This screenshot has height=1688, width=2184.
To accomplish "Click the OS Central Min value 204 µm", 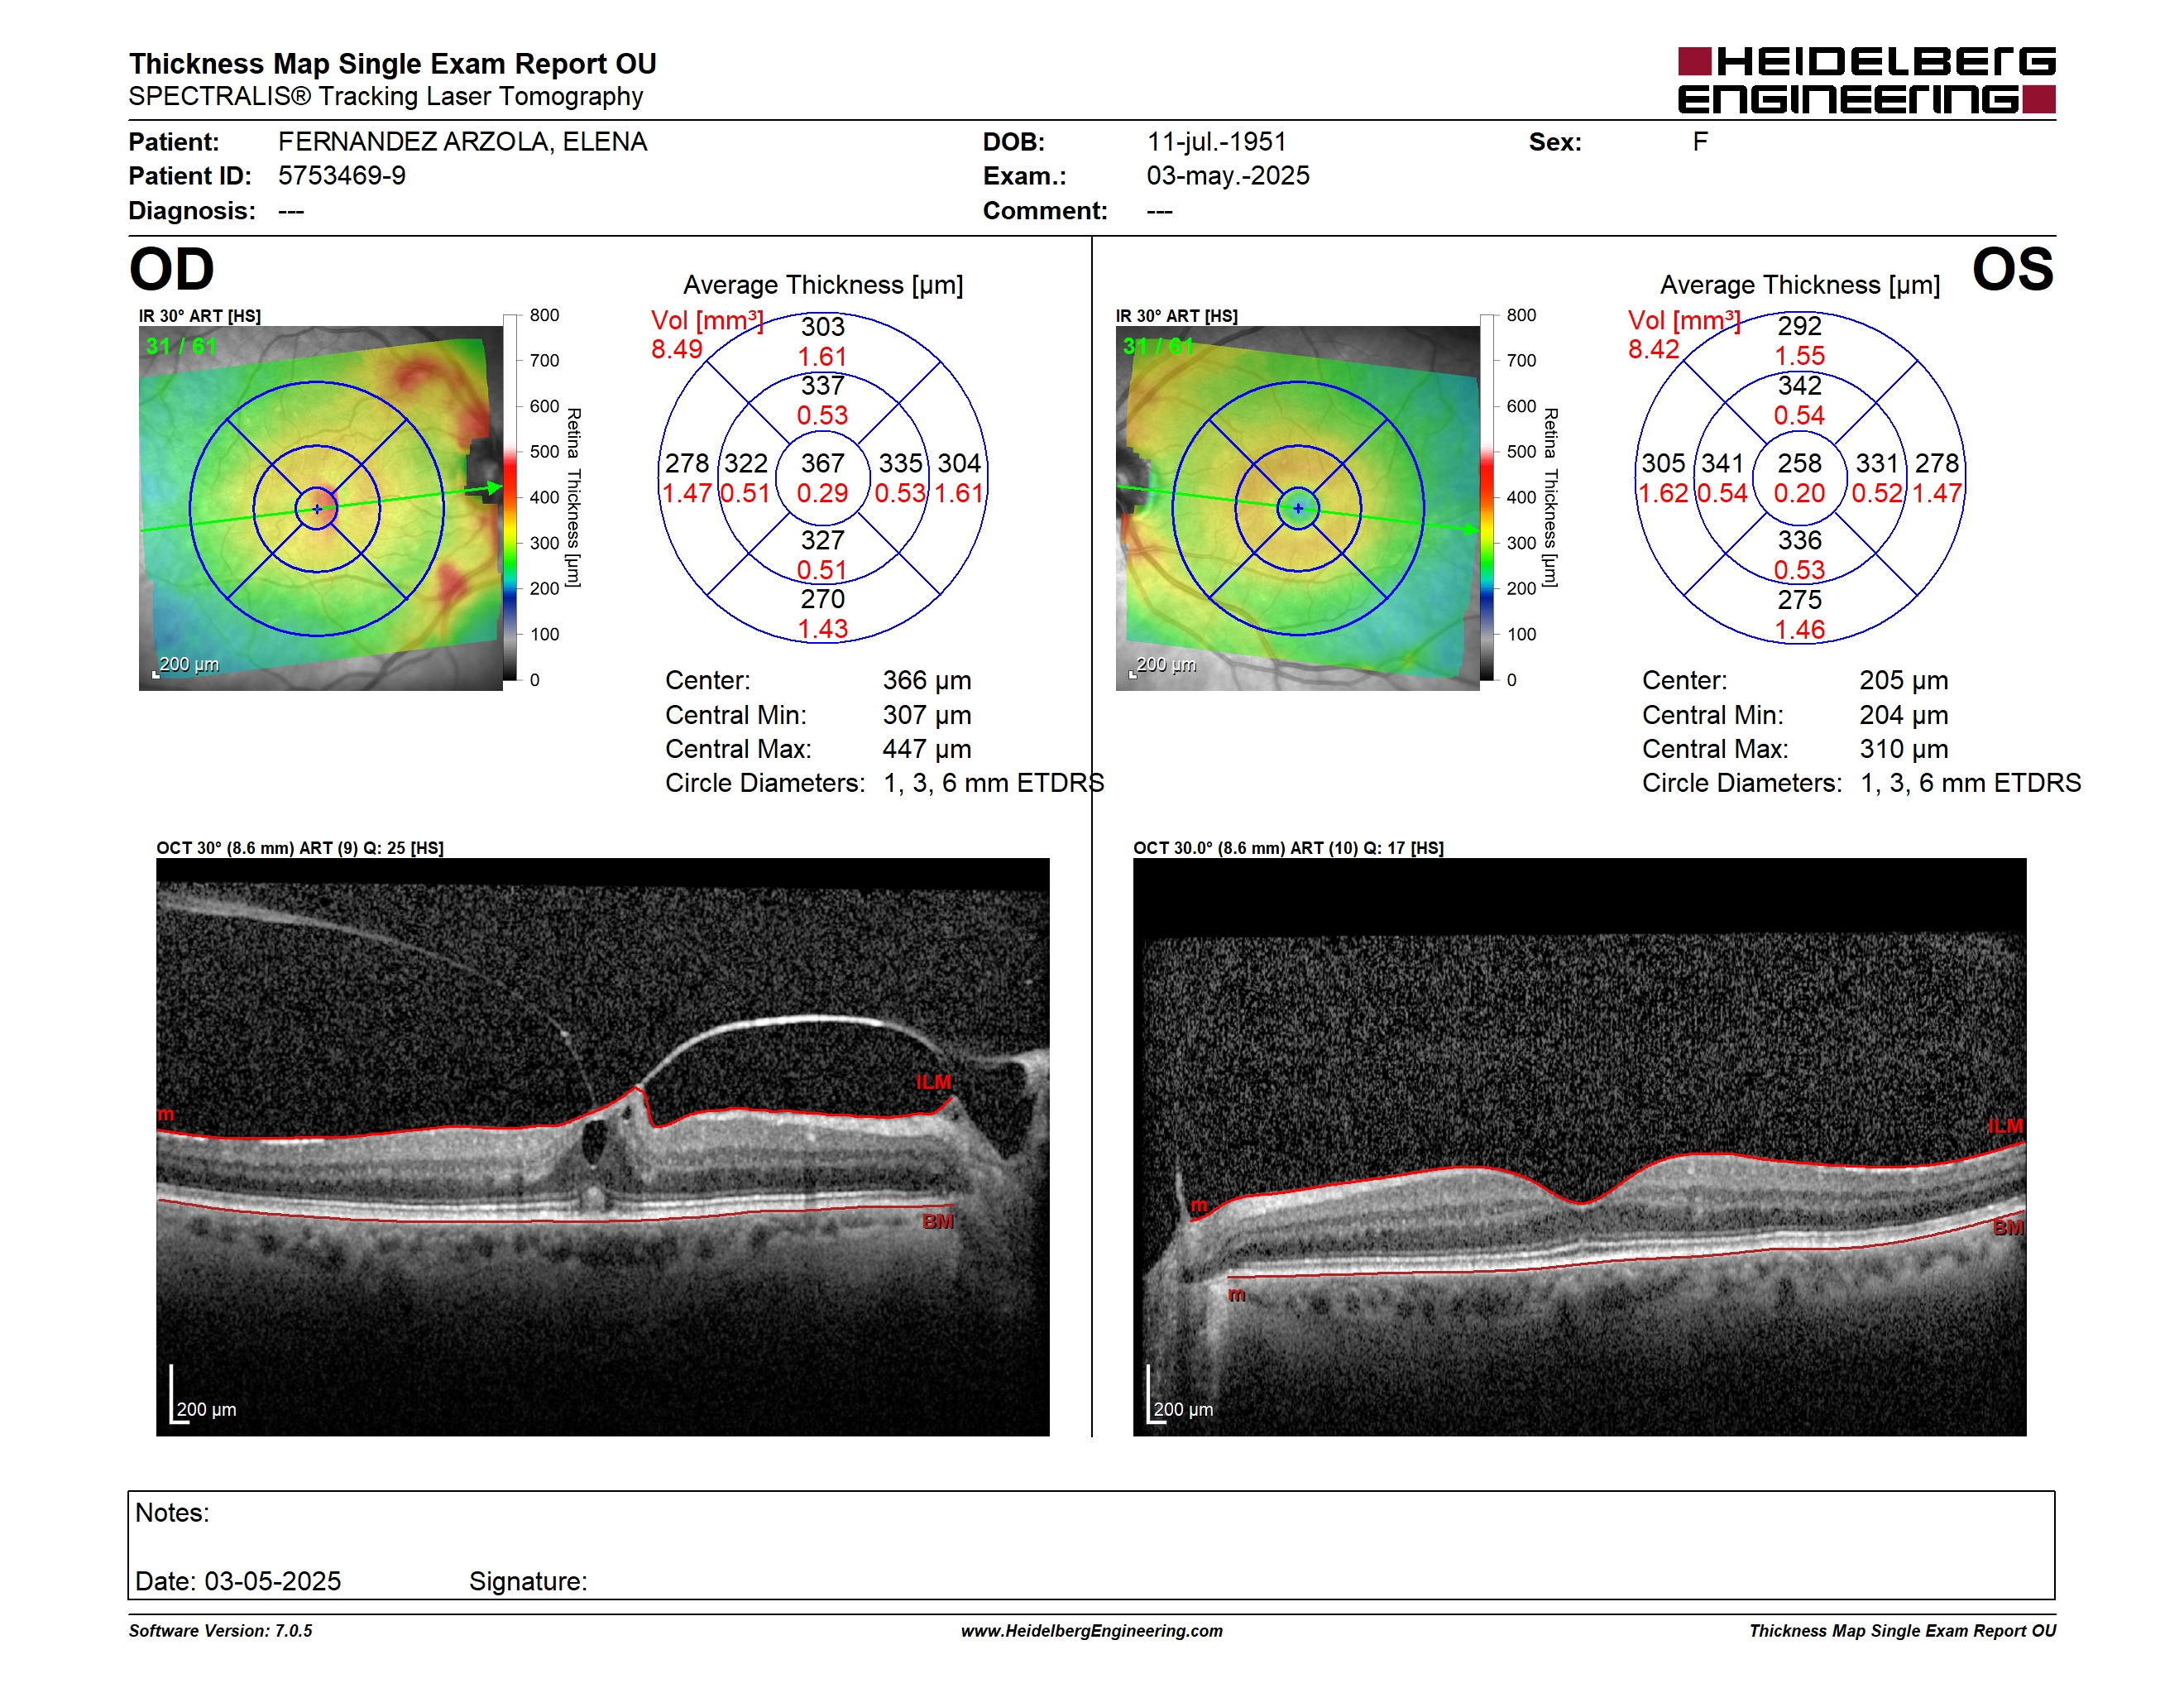I will [x=1904, y=715].
